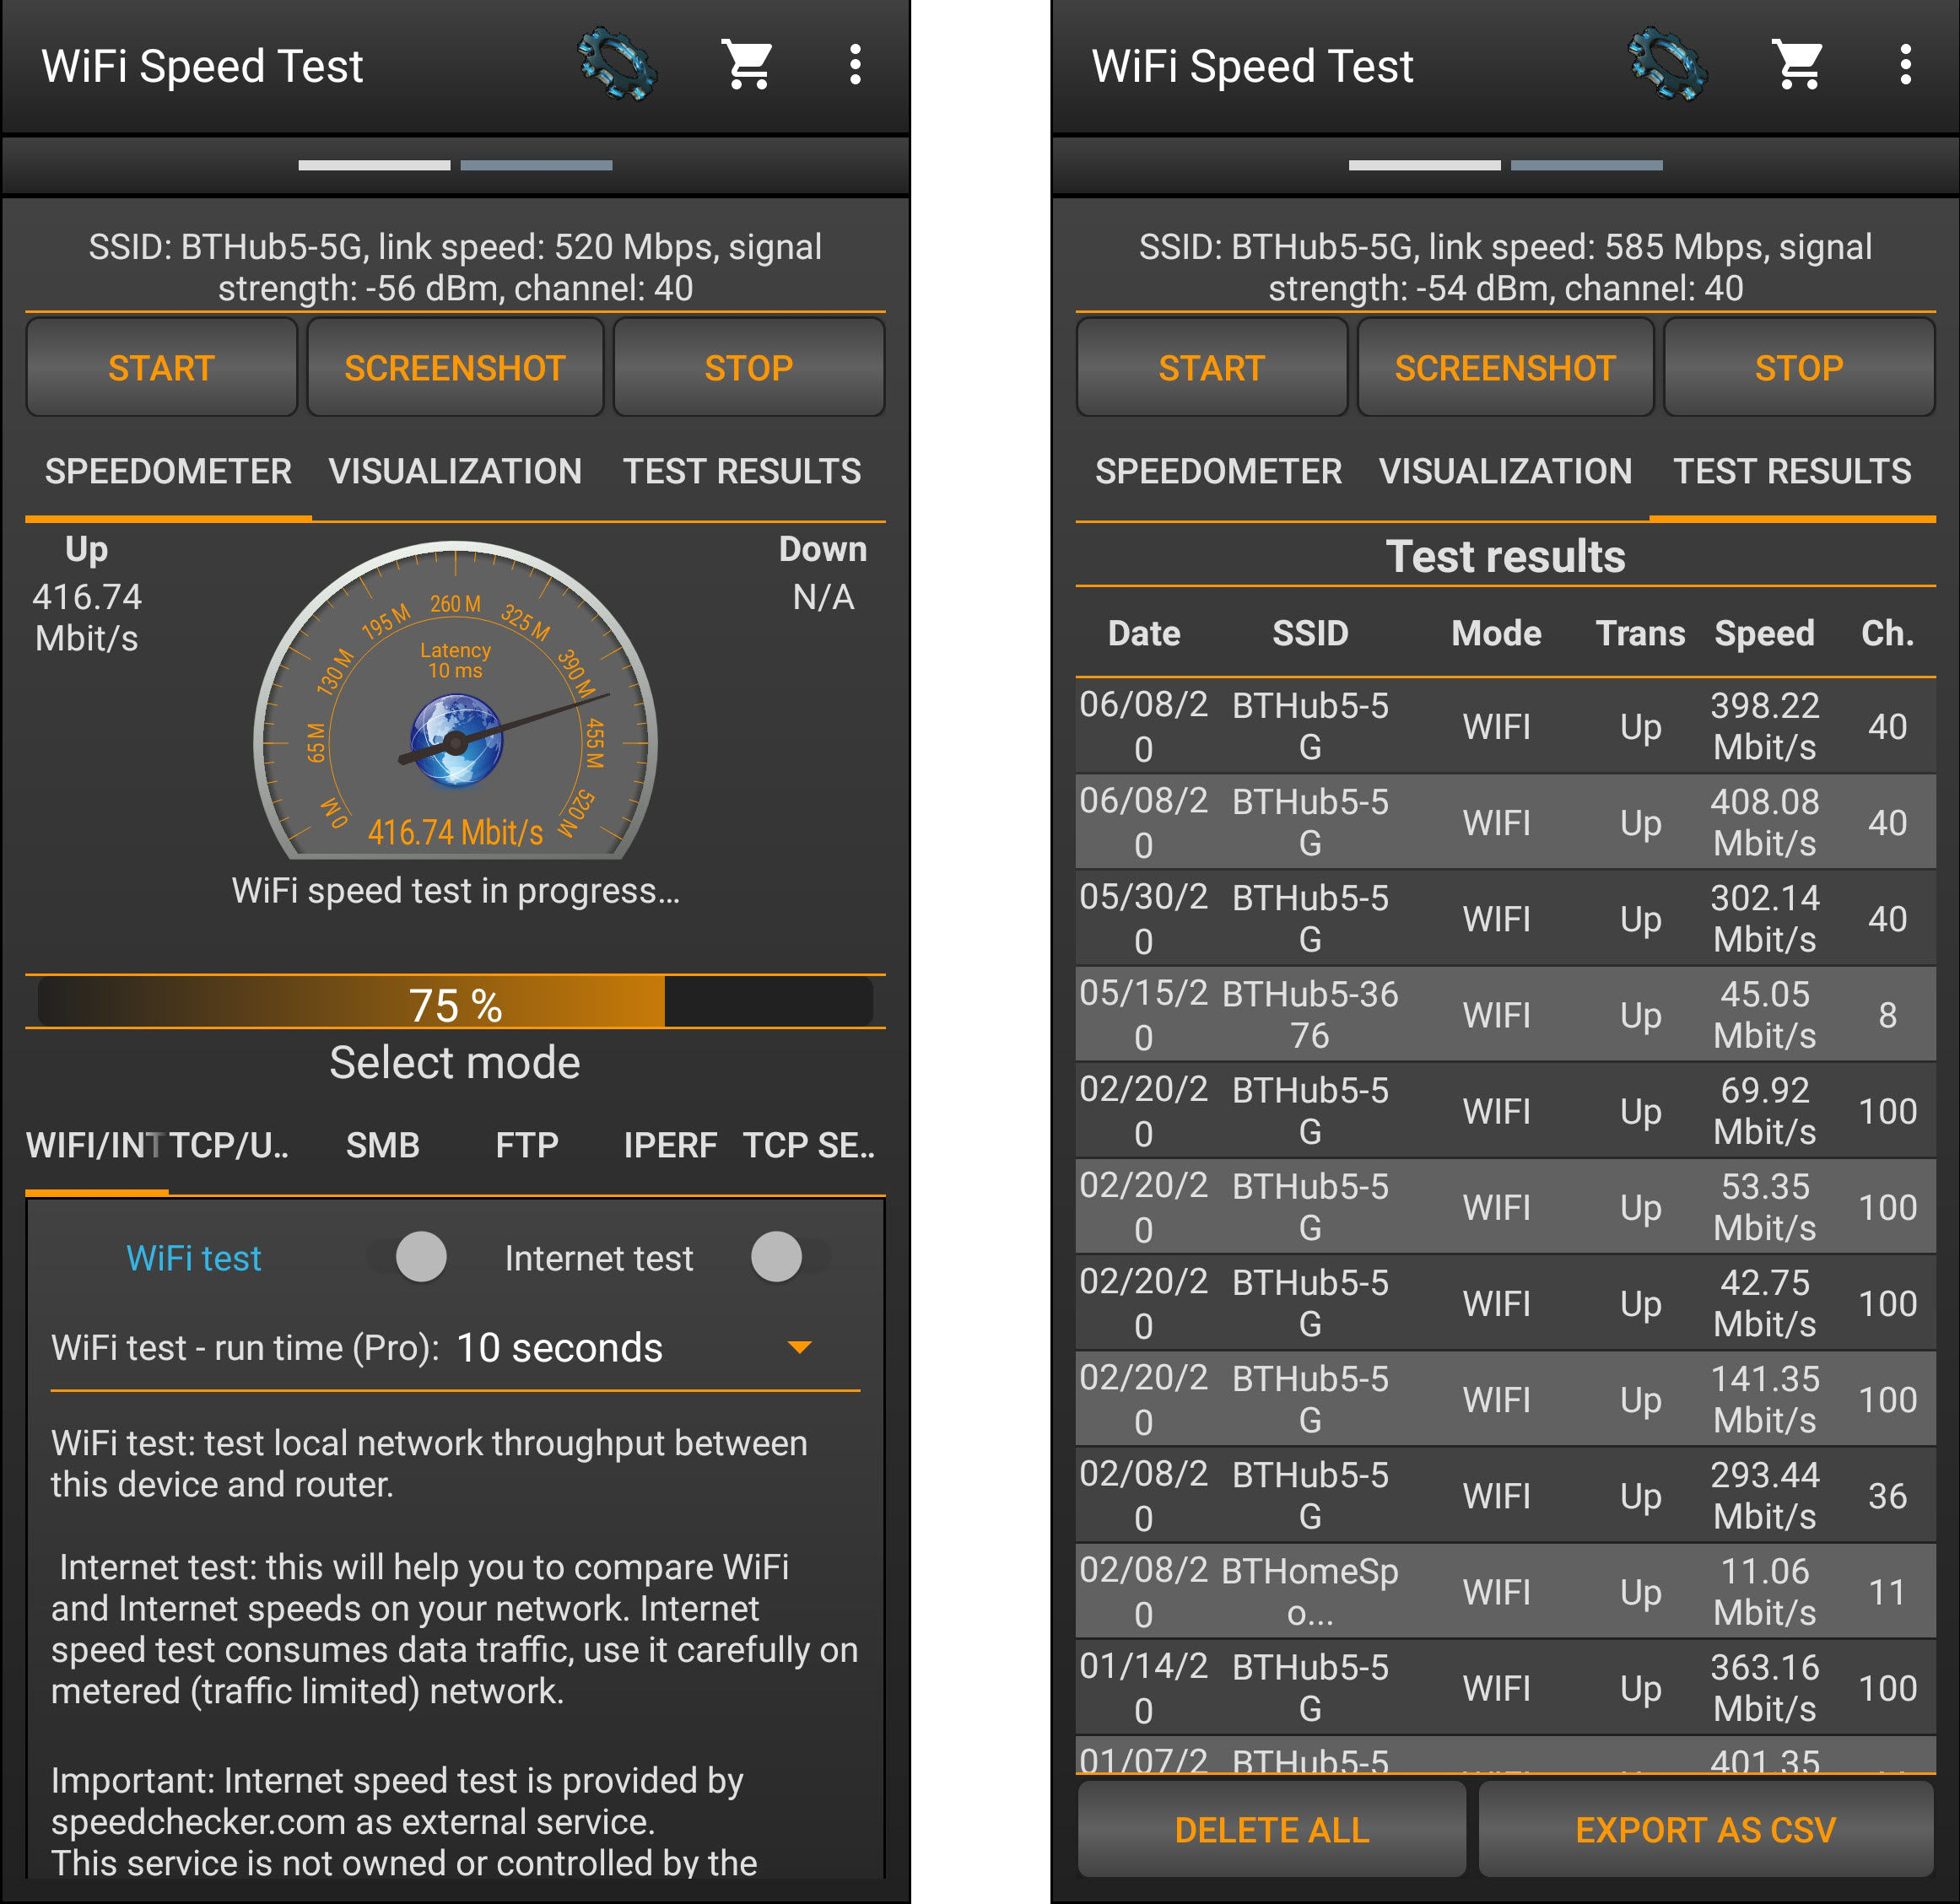Click the shopping cart icon in right panel
Image resolution: width=1960 pixels, height=1904 pixels.
coord(1806,68)
